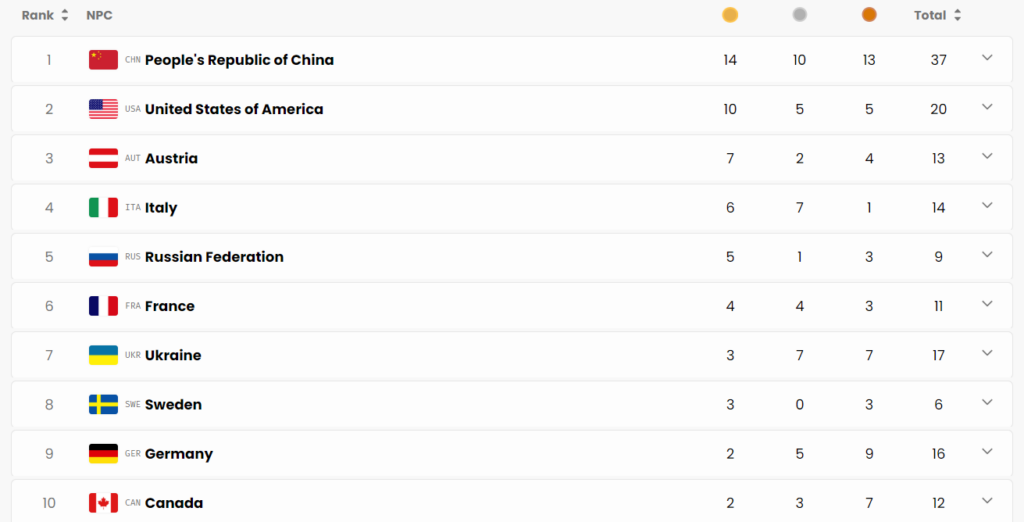
Task: Click the Sweden flag icon
Action: pos(103,404)
